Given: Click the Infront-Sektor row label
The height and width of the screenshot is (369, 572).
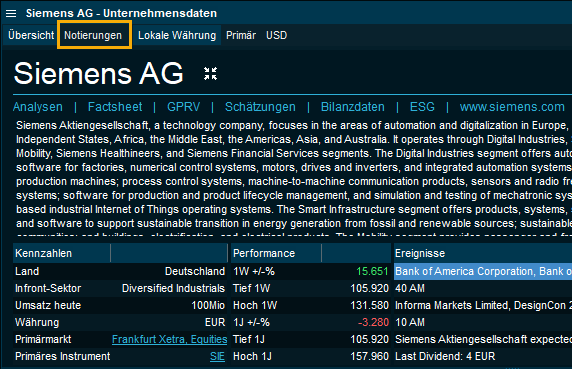Looking at the screenshot, I should (x=48, y=288).
